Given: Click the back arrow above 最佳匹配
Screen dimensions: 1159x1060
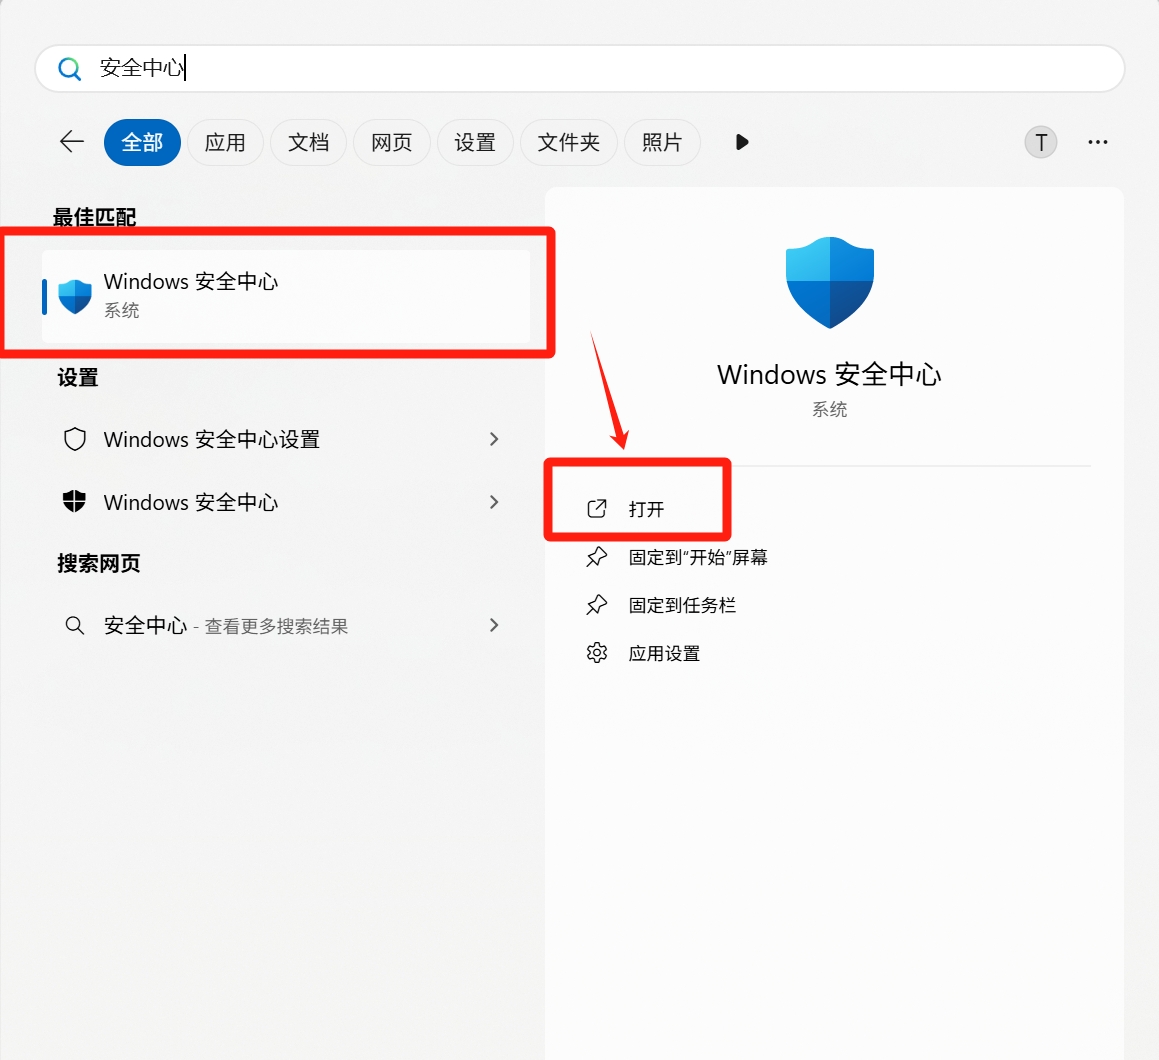Looking at the screenshot, I should coord(71,142).
